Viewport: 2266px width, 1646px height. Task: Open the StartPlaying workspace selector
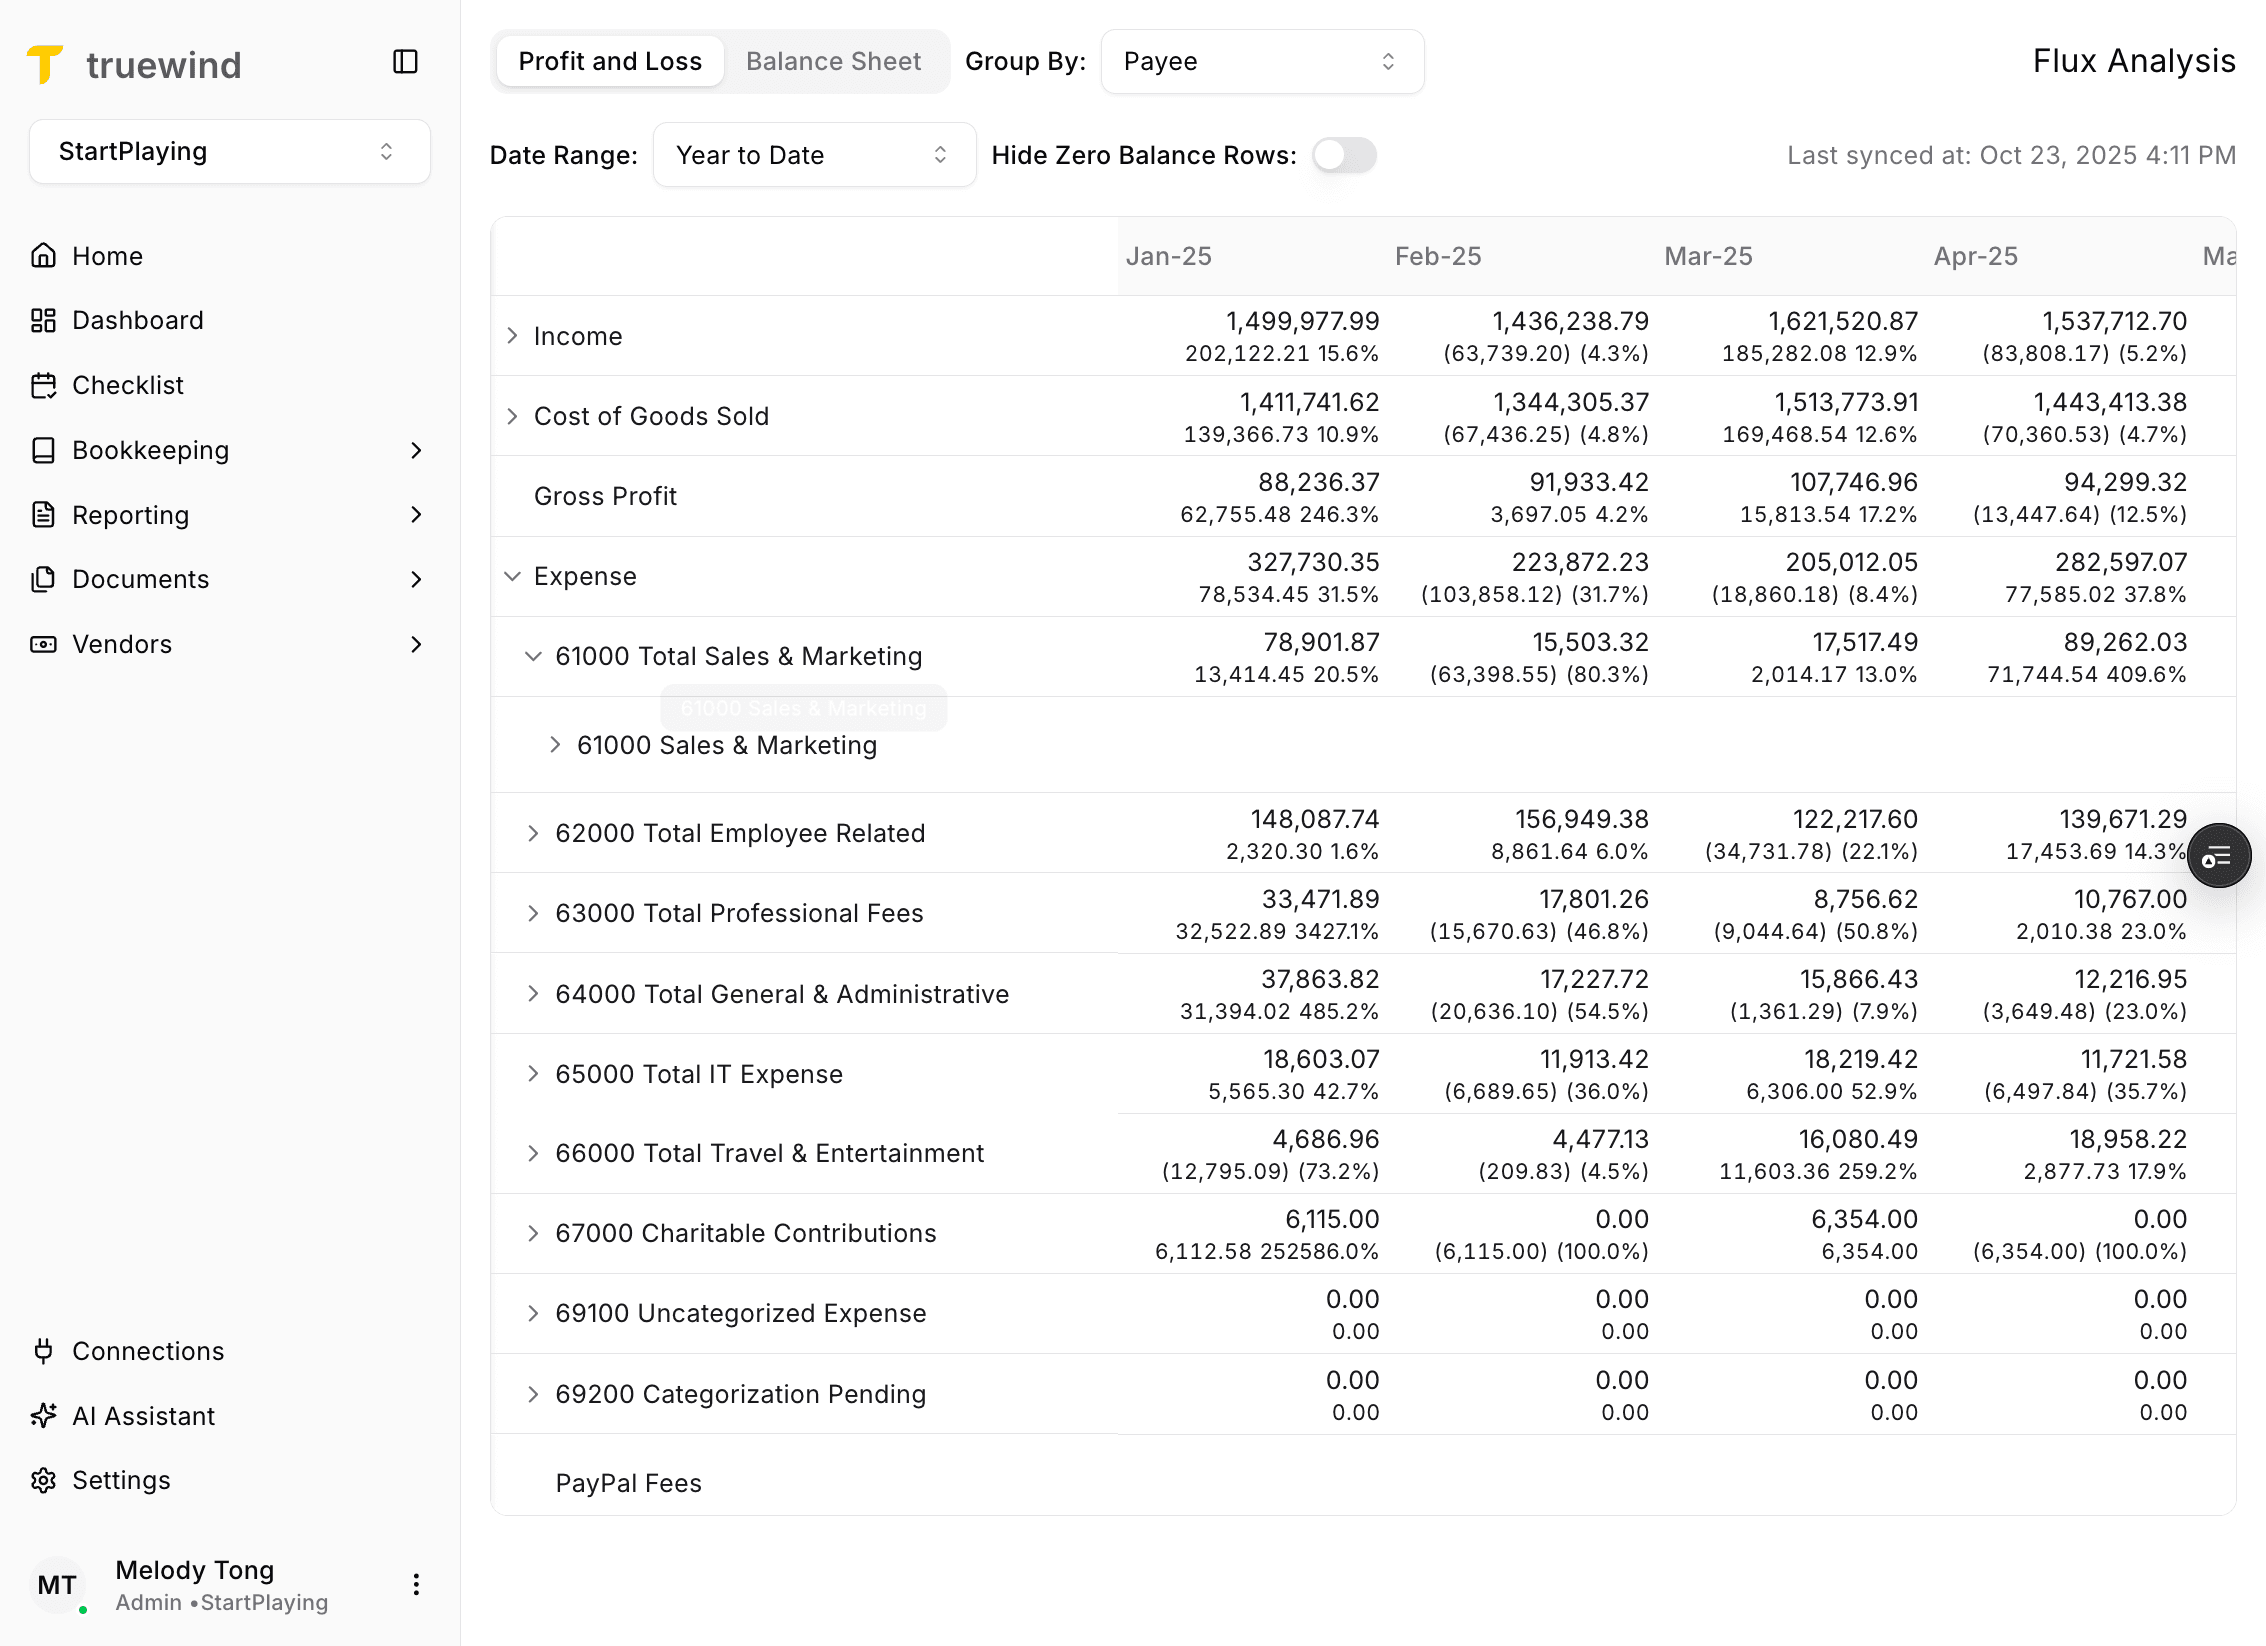pyautogui.click(x=229, y=152)
